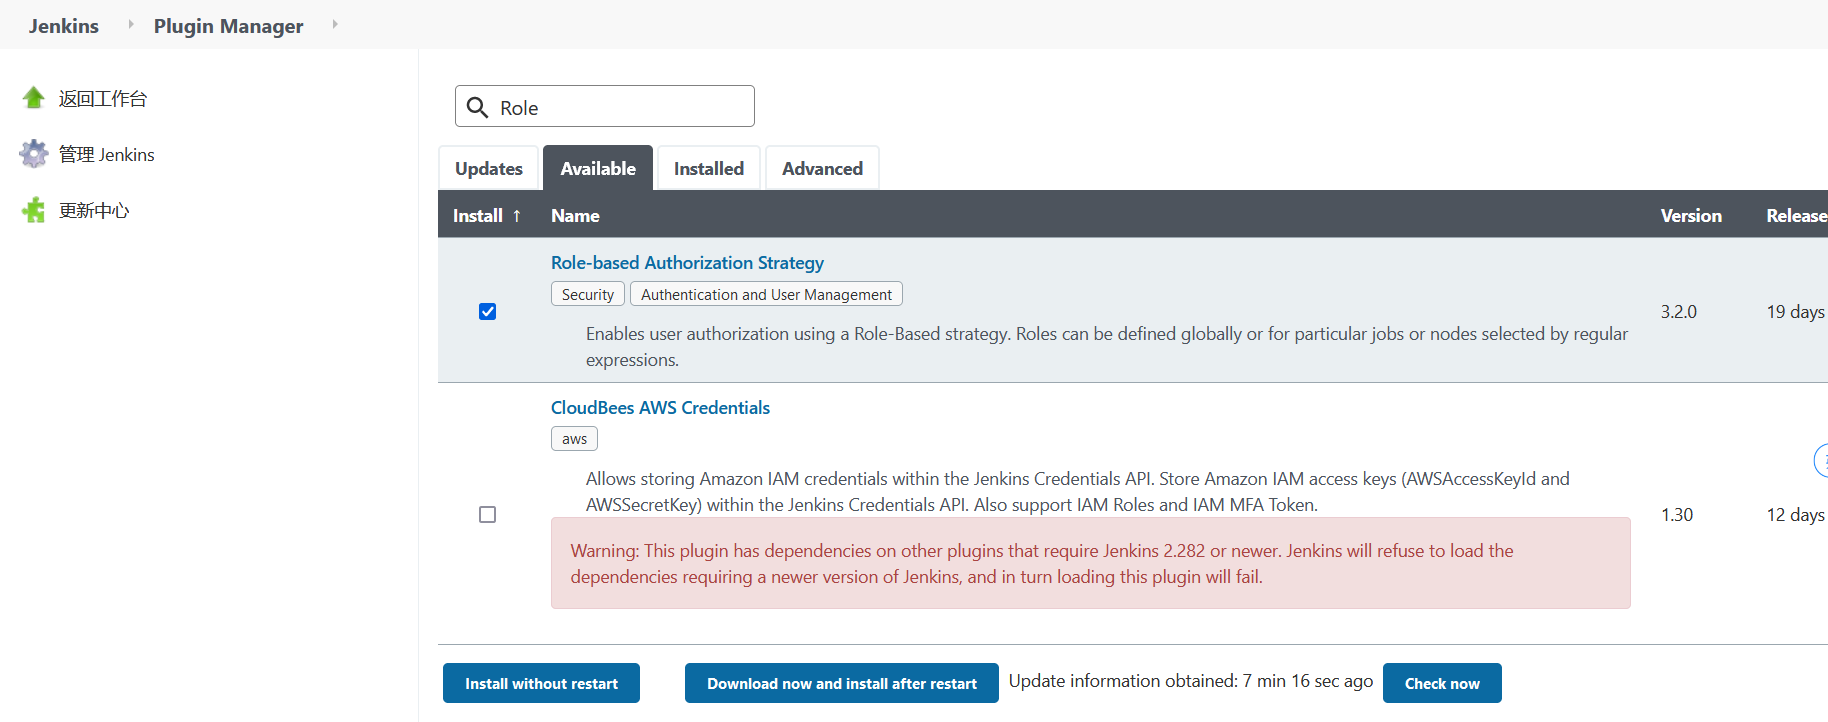Open 管理 Jenkins sidebar link
This screenshot has width=1828, height=722.
[x=107, y=154]
